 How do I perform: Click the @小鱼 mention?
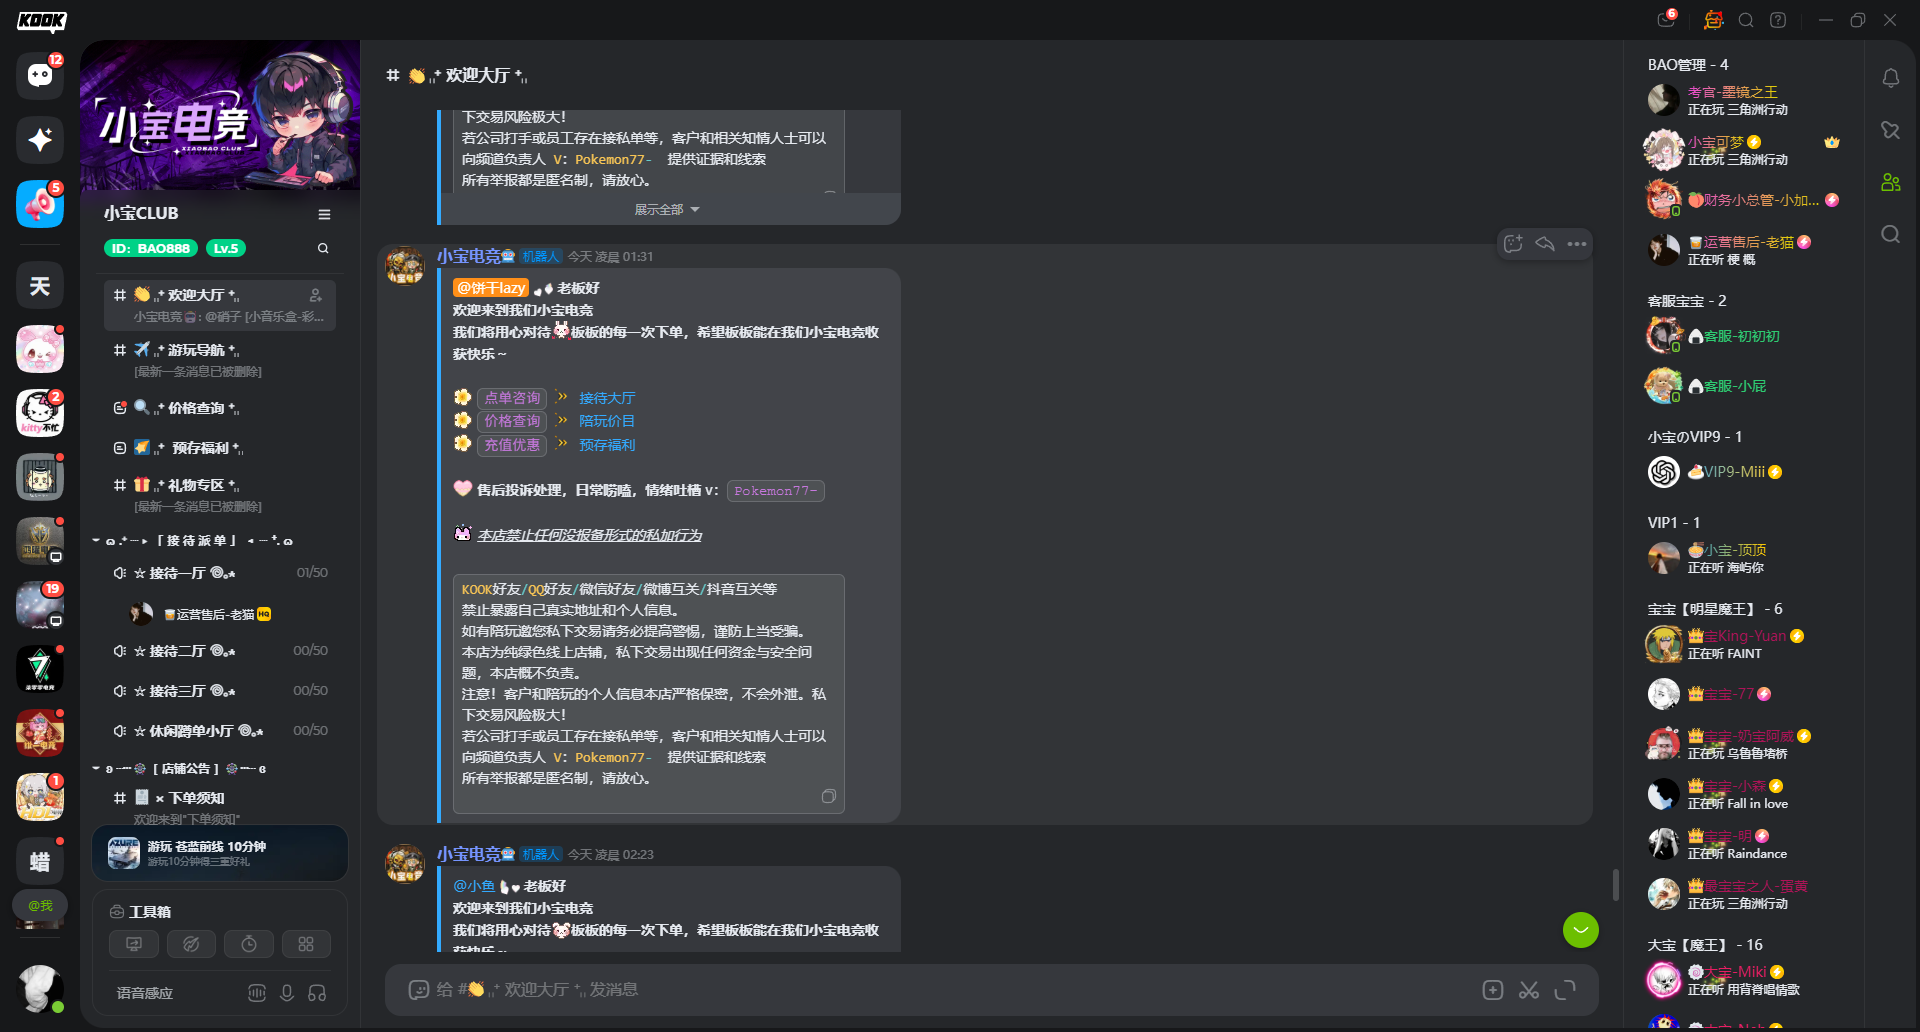(474, 886)
